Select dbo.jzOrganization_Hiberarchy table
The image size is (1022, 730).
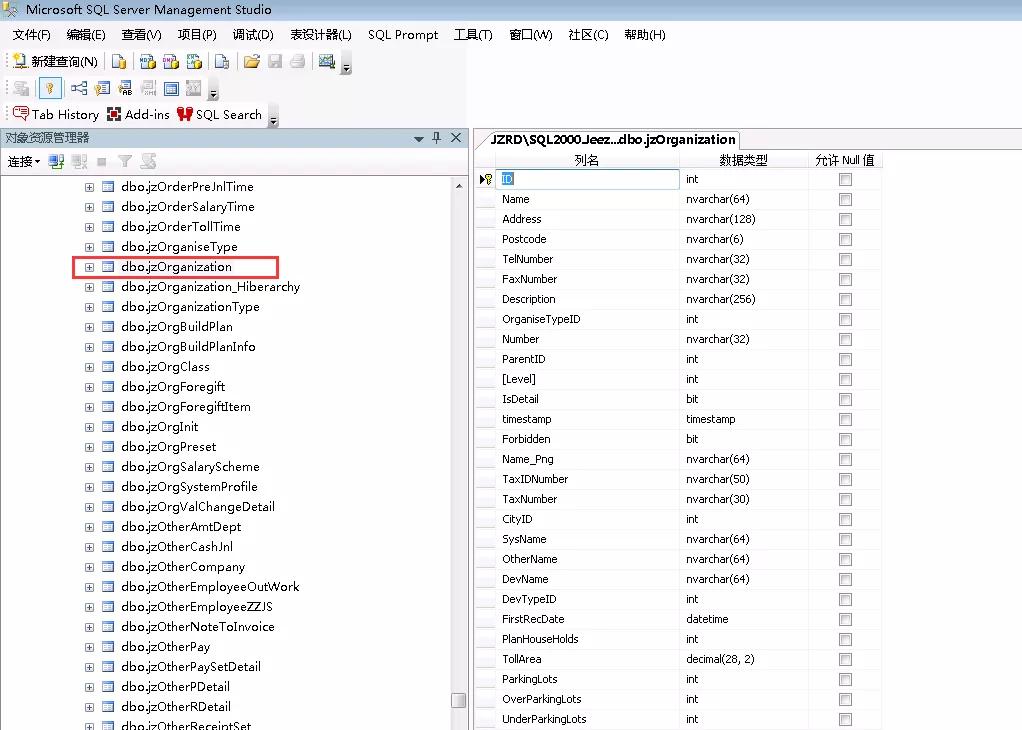click(x=211, y=287)
